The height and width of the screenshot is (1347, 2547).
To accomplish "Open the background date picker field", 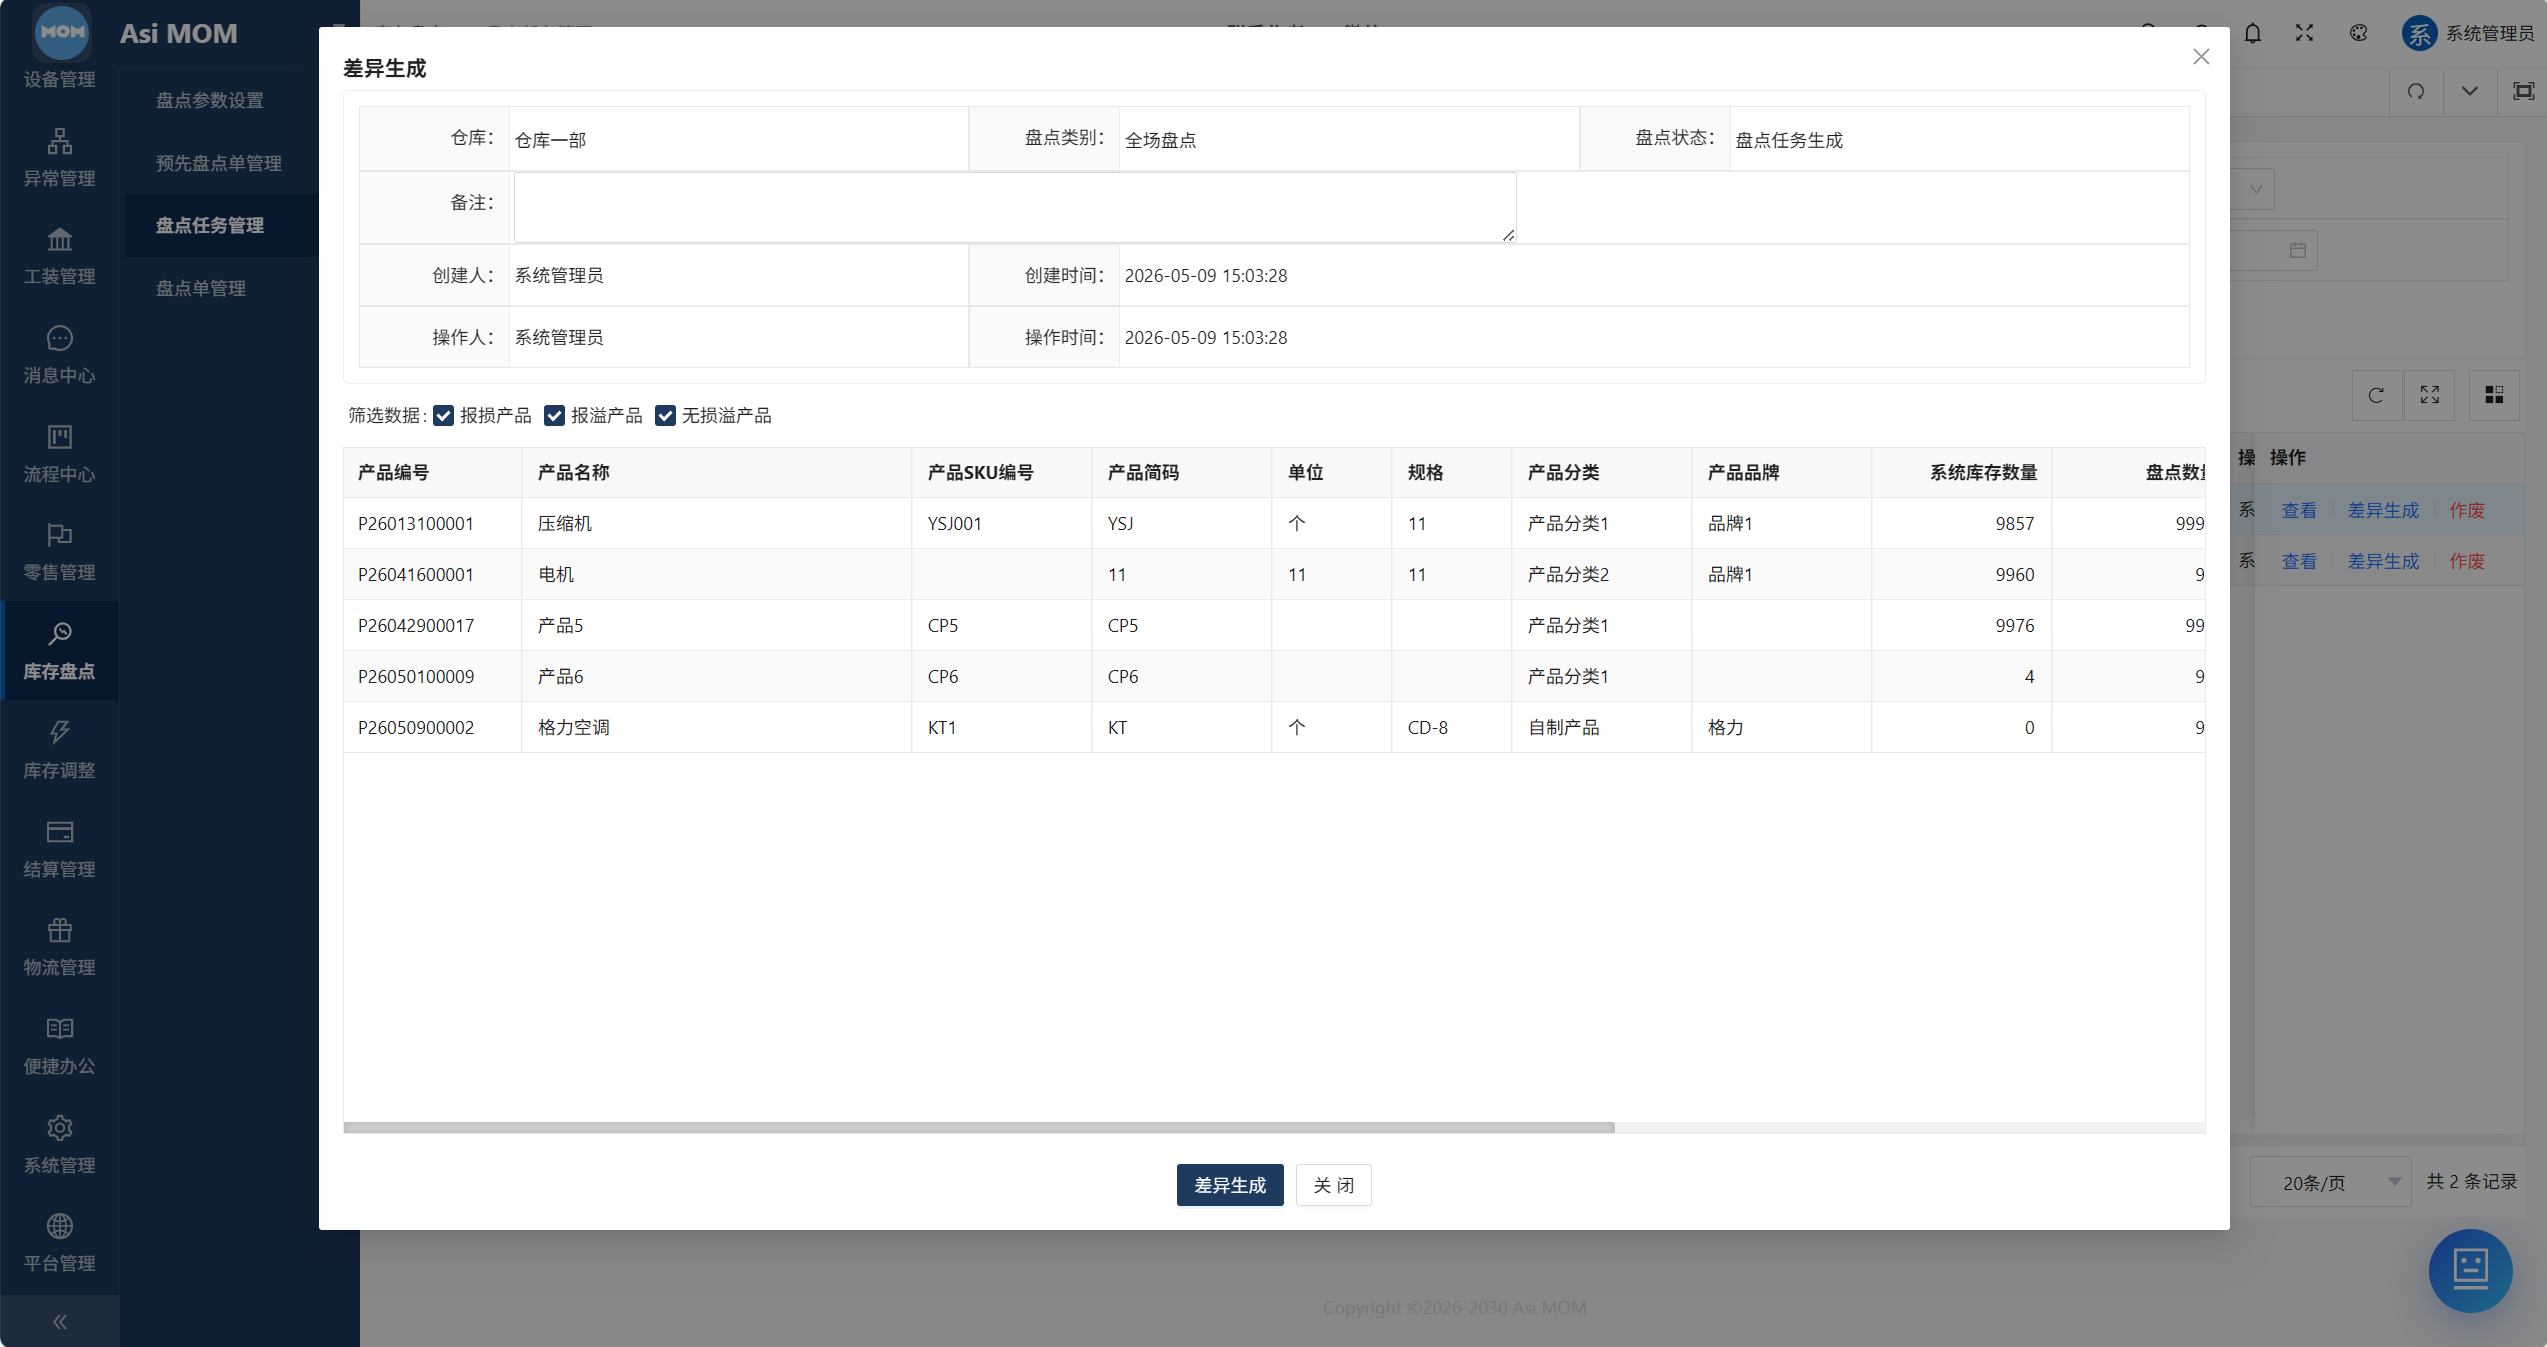I will click(2275, 250).
